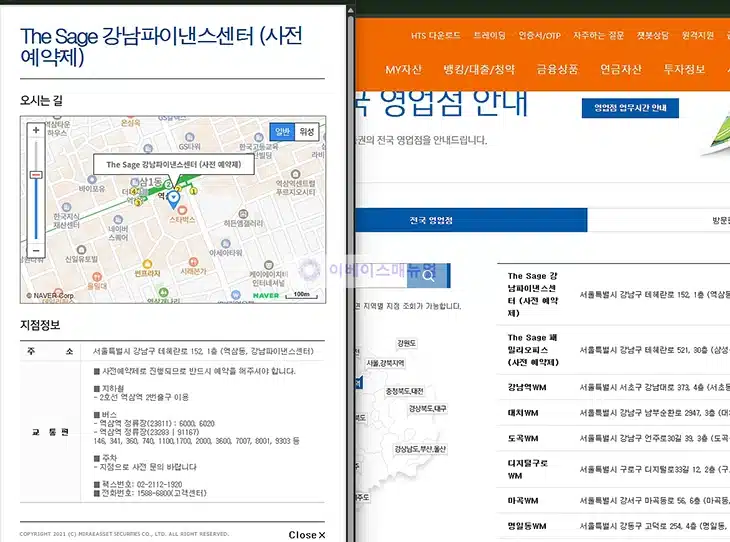Viewport: 730px width, 542px height.
Task: Open 명일동WM branch row
Action: 614,526
